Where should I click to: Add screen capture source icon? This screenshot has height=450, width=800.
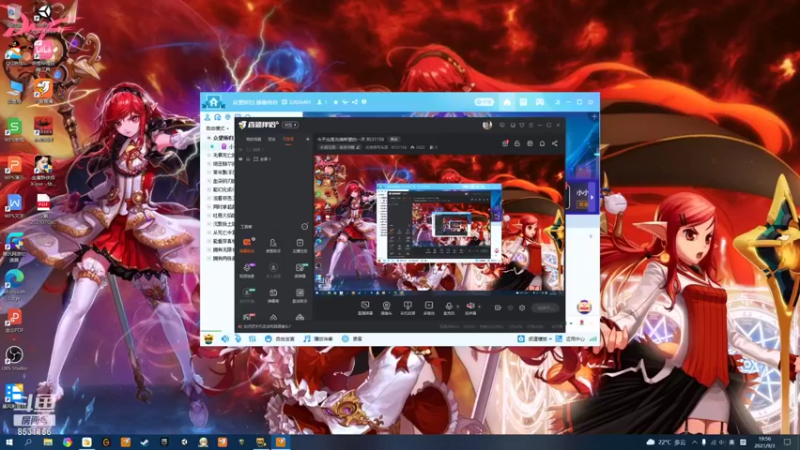365,308
